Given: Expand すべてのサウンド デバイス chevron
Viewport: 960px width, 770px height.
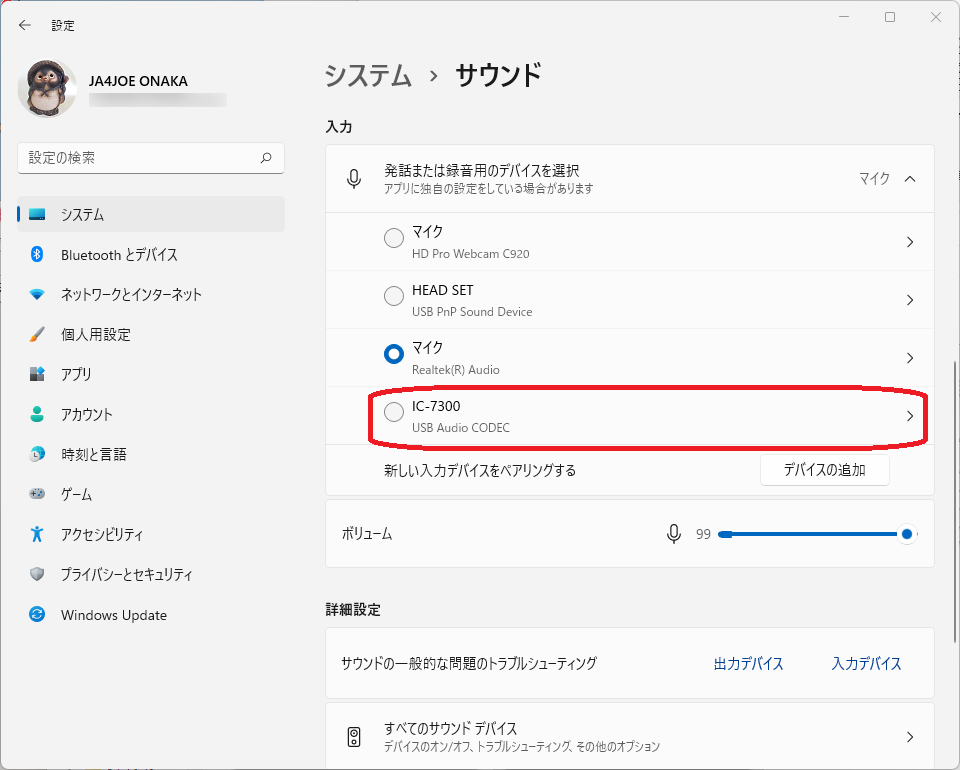Looking at the screenshot, I should pos(909,737).
